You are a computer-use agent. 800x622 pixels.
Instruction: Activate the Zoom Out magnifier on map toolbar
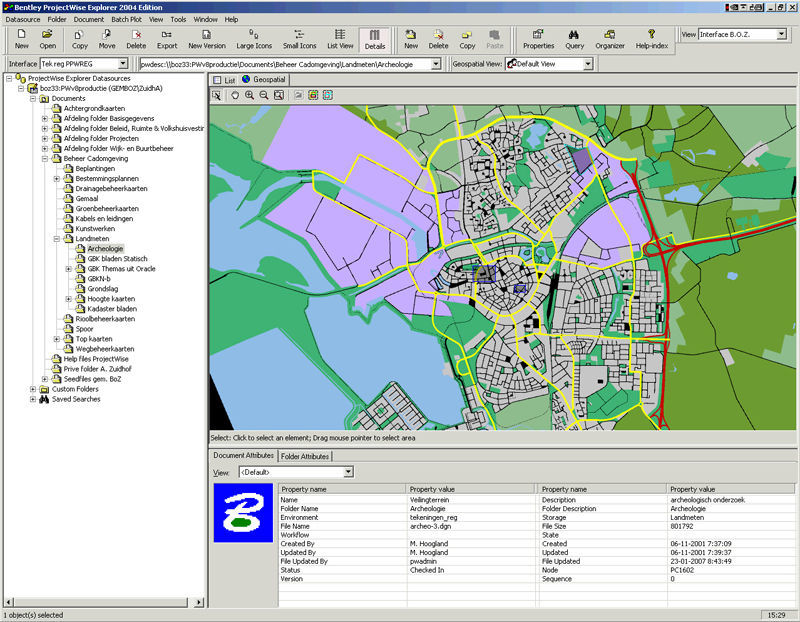[263, 95]
